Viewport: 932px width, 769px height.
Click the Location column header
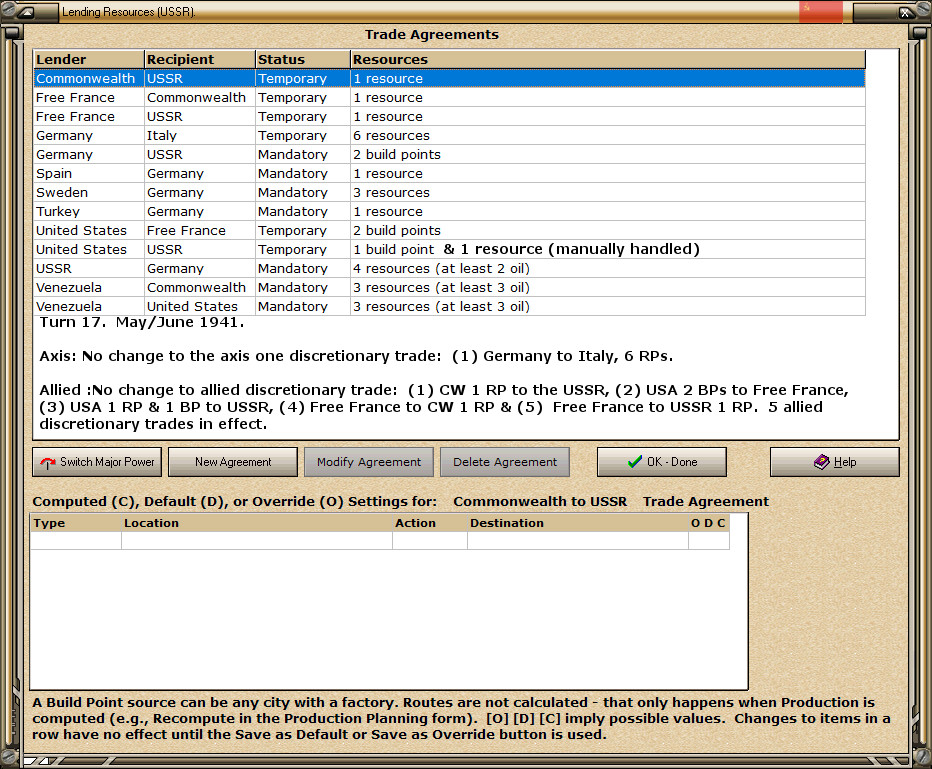(257, 523)
